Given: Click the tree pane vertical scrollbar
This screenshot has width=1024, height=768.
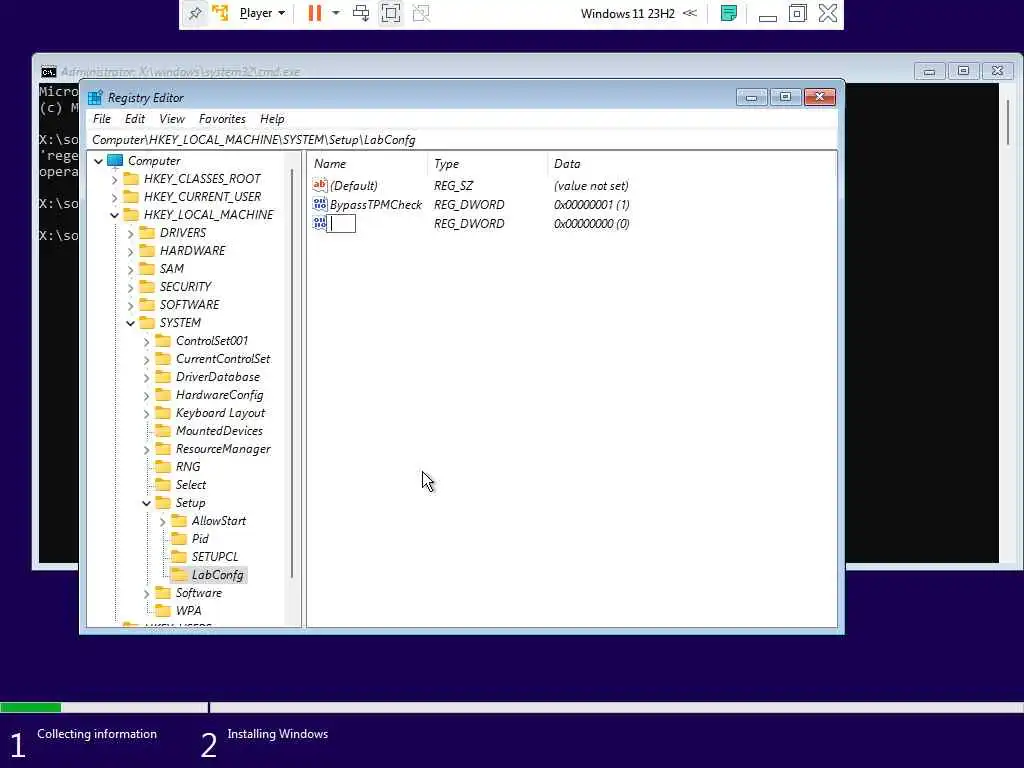Looking at the screenshot, I should click(291, 374).
